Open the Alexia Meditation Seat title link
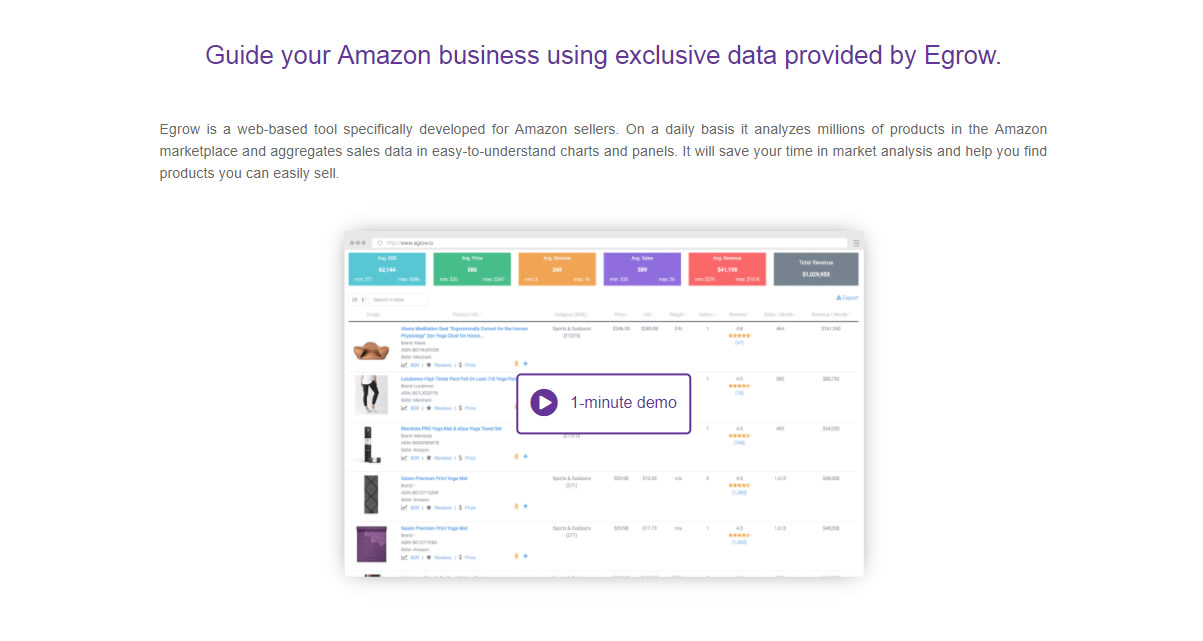This screenshot has height=641, width=1203. pos(465,331)
